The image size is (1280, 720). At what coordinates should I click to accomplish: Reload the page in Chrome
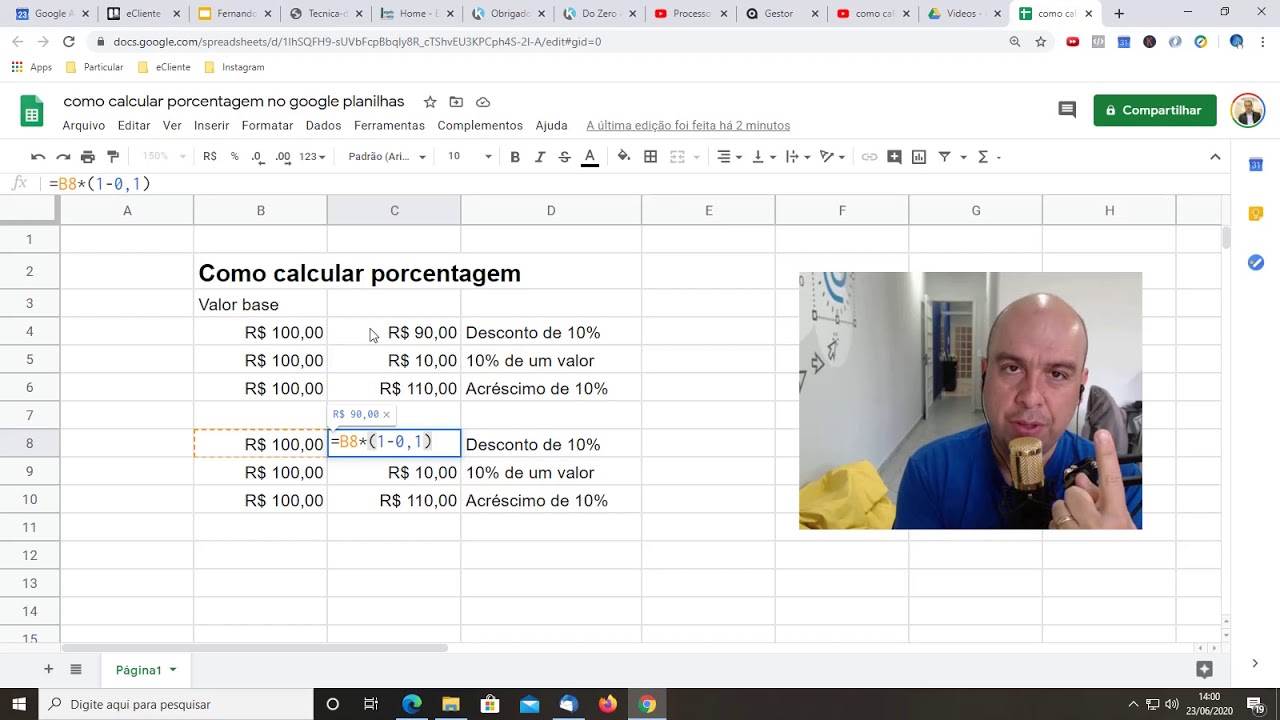coord(68,42)
